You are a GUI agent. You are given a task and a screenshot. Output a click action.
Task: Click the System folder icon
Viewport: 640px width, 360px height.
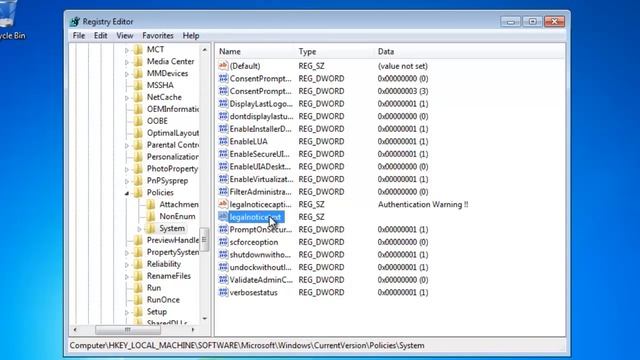click(x=151, y=228)
